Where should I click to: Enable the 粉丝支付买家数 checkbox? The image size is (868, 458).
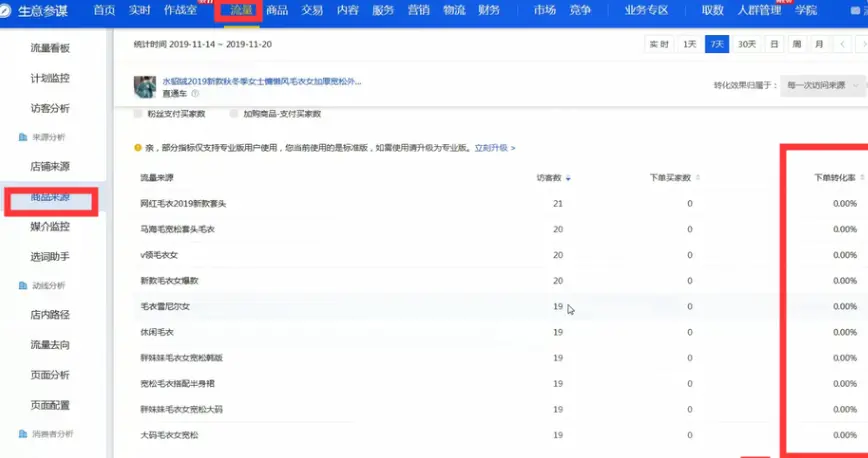point(138,114)
